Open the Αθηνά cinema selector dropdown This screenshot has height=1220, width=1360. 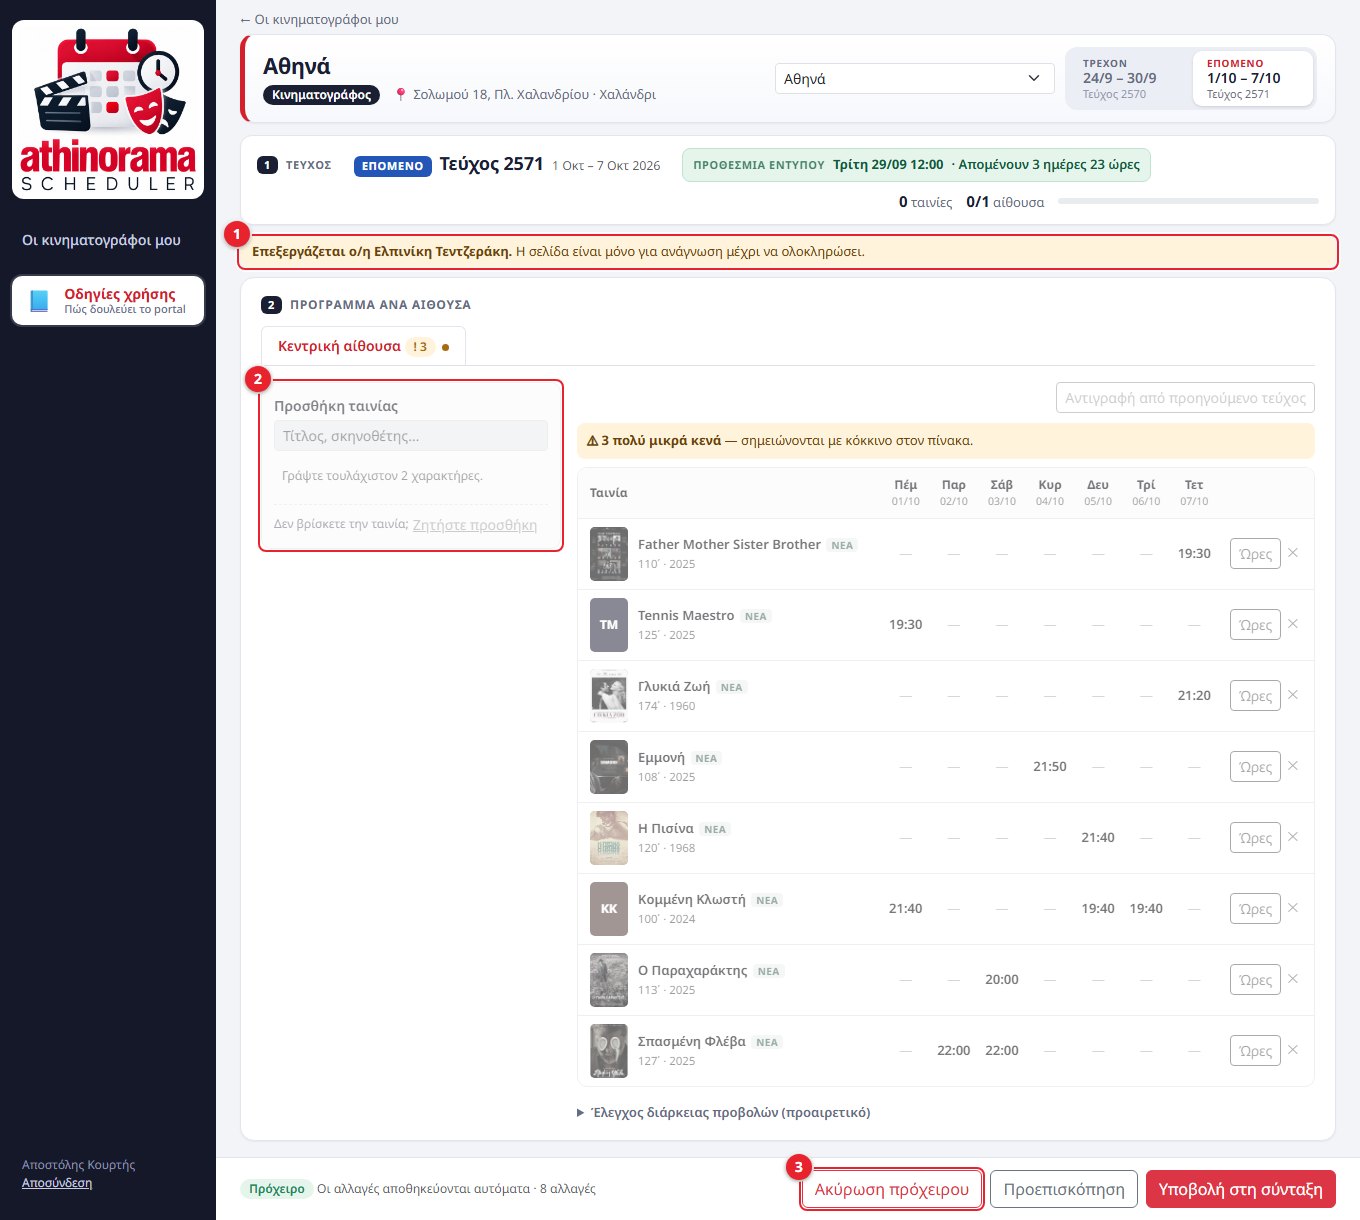click(x=914, y=79)
